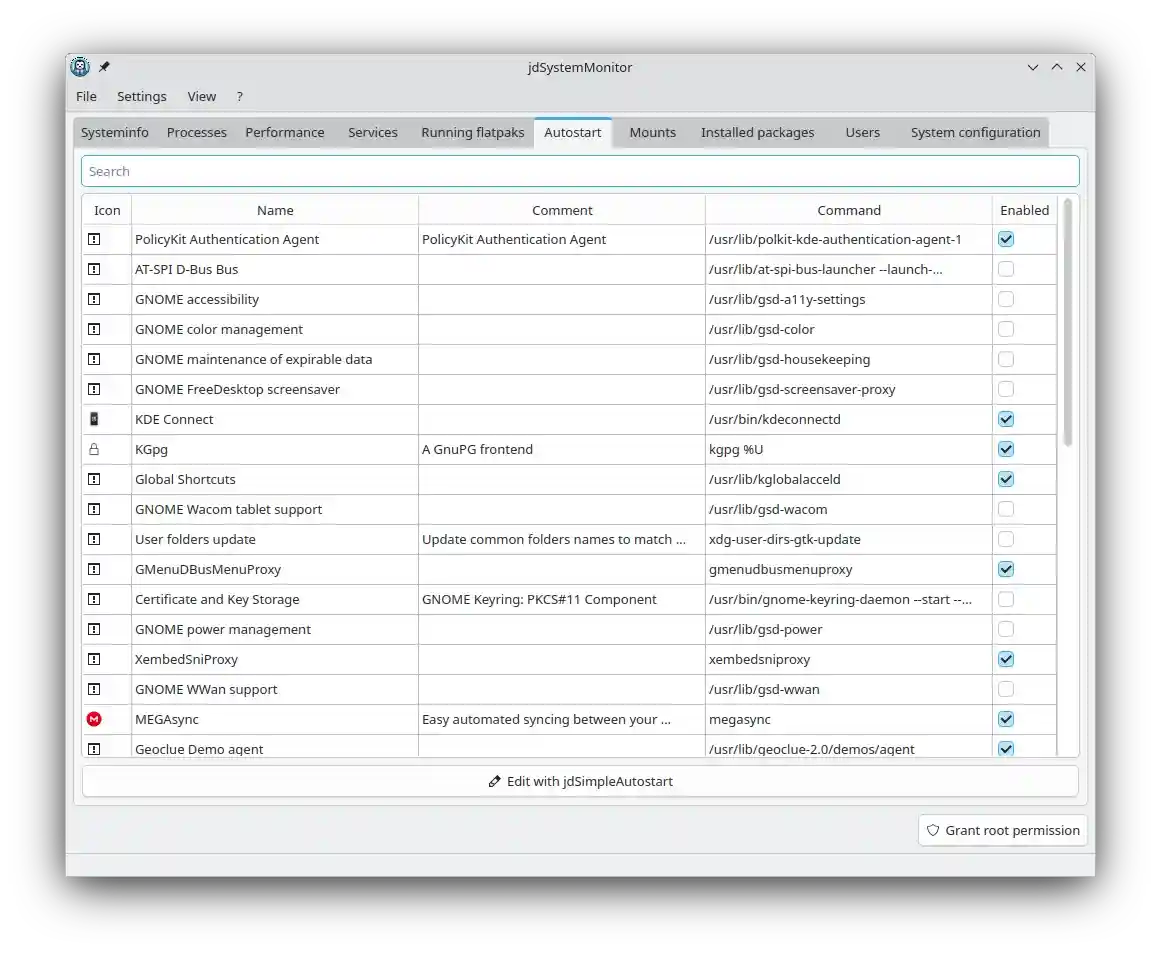
Task: Click the KDE Connect phone icon
Action: [94, 419]
